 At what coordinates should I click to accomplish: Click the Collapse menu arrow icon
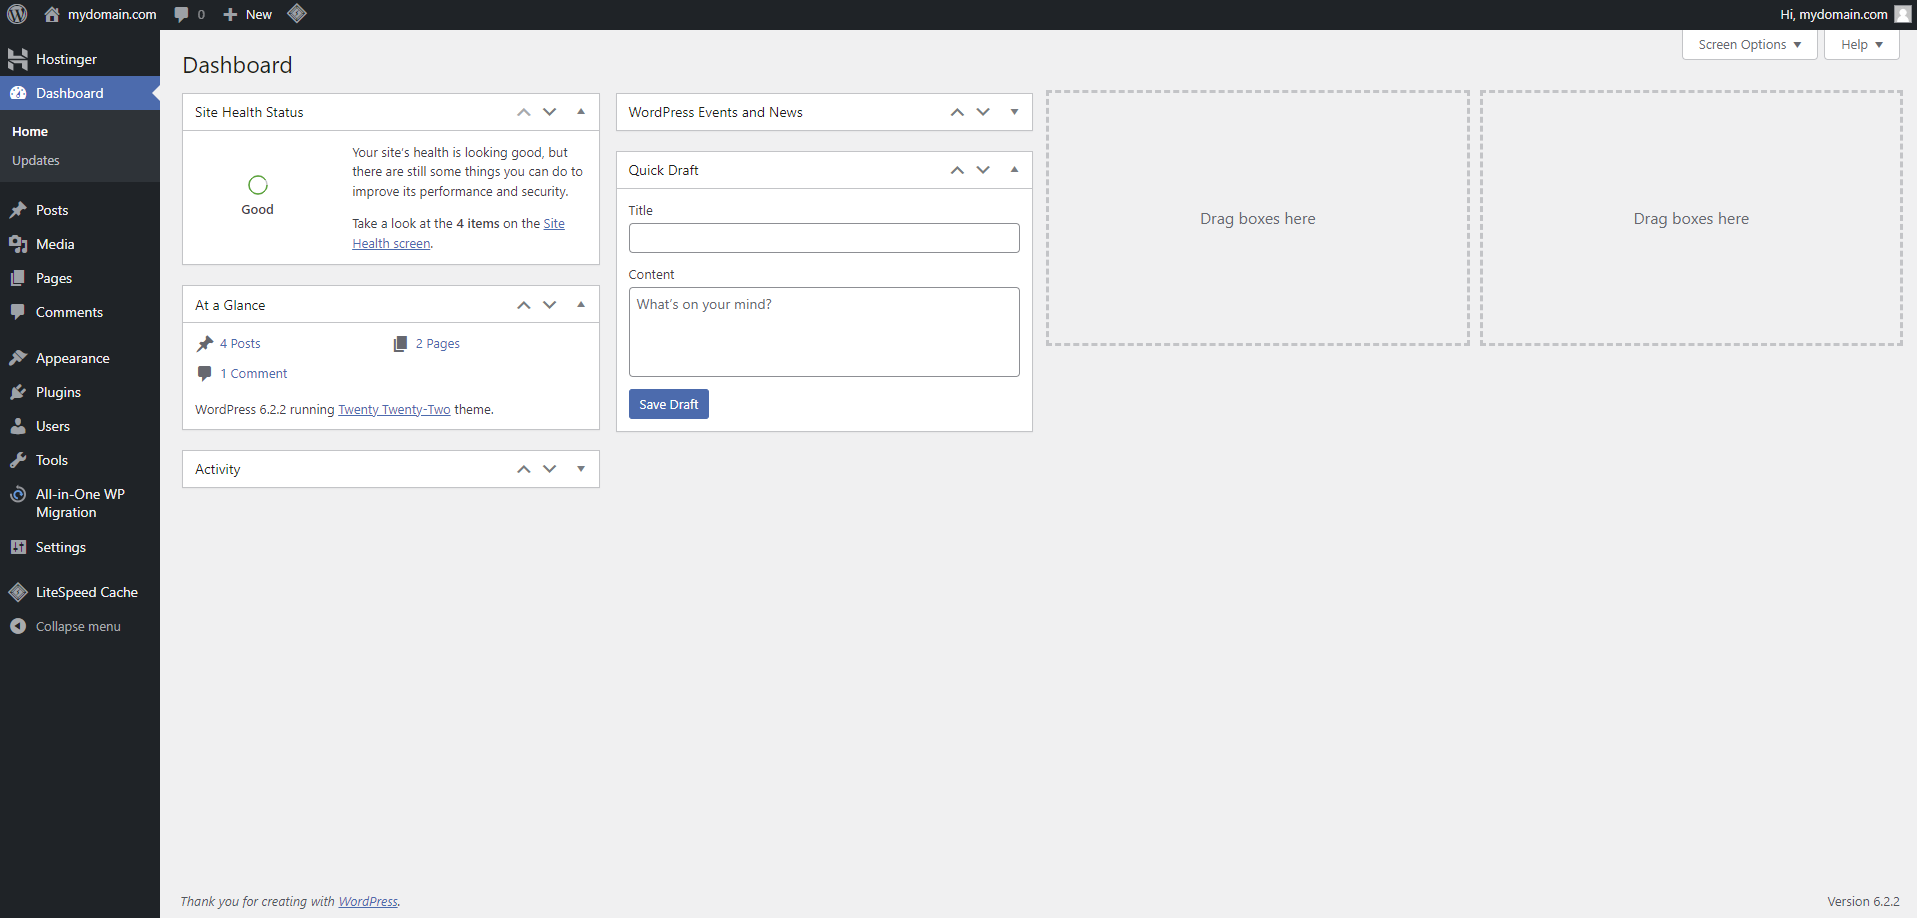[18, 626]
